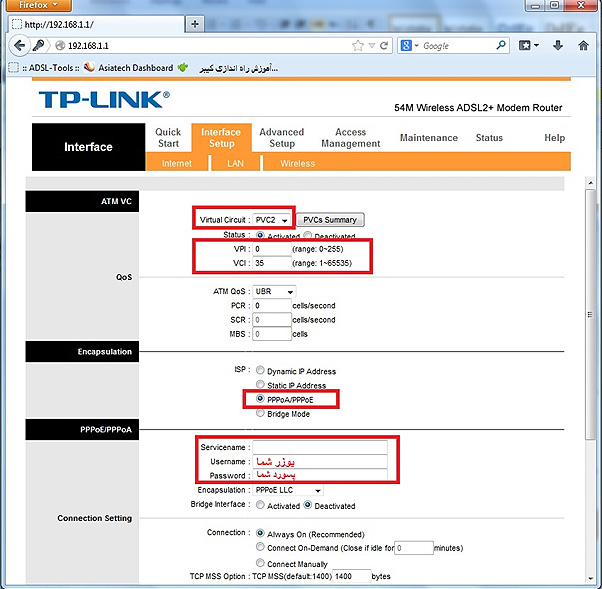Open the Status tab
The width and height of the screenshot is (602, 589).
(x=489, y=137)
